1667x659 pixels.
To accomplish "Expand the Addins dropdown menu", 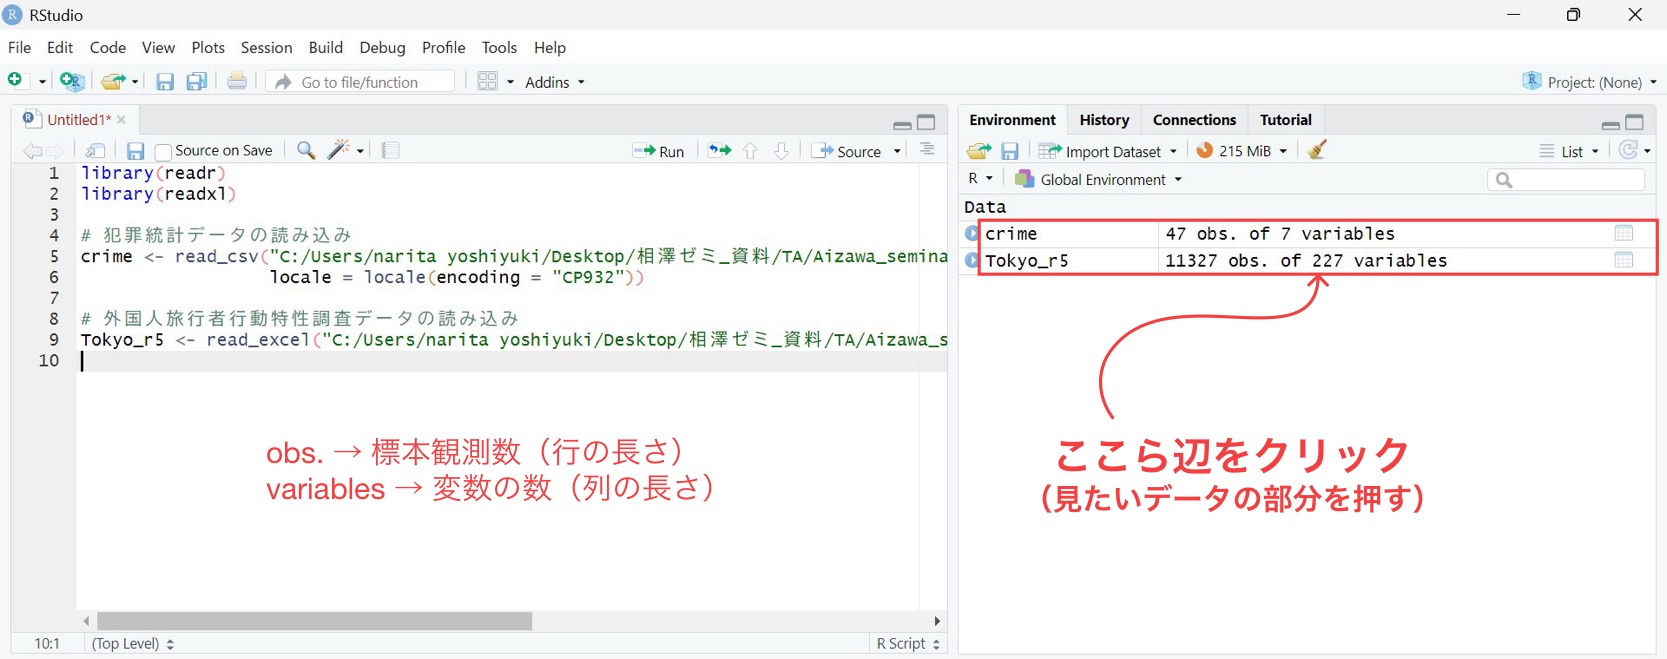I will [x=554, y=82].
